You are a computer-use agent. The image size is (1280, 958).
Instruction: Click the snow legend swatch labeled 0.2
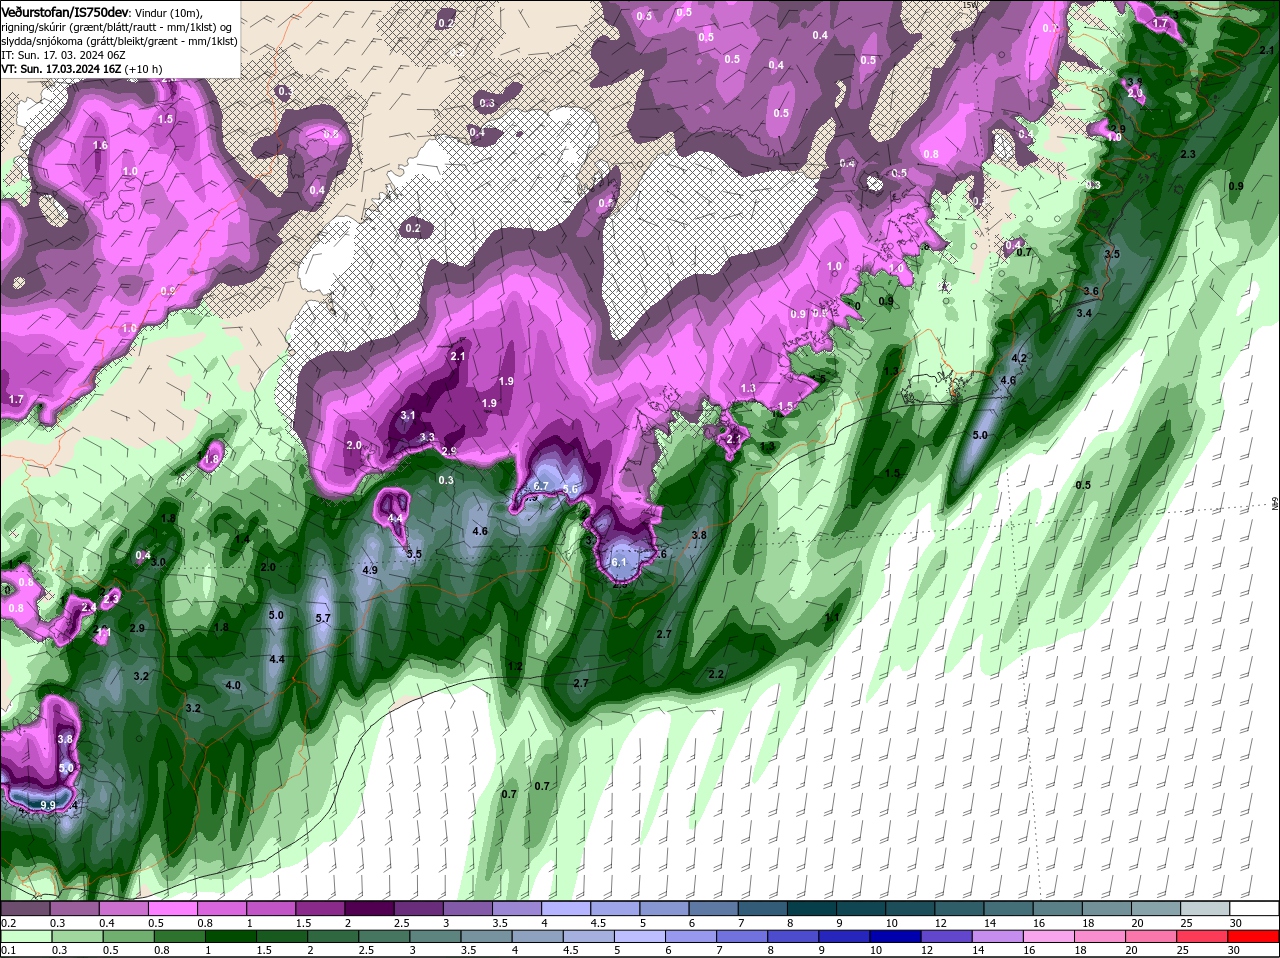pos(24,908)
